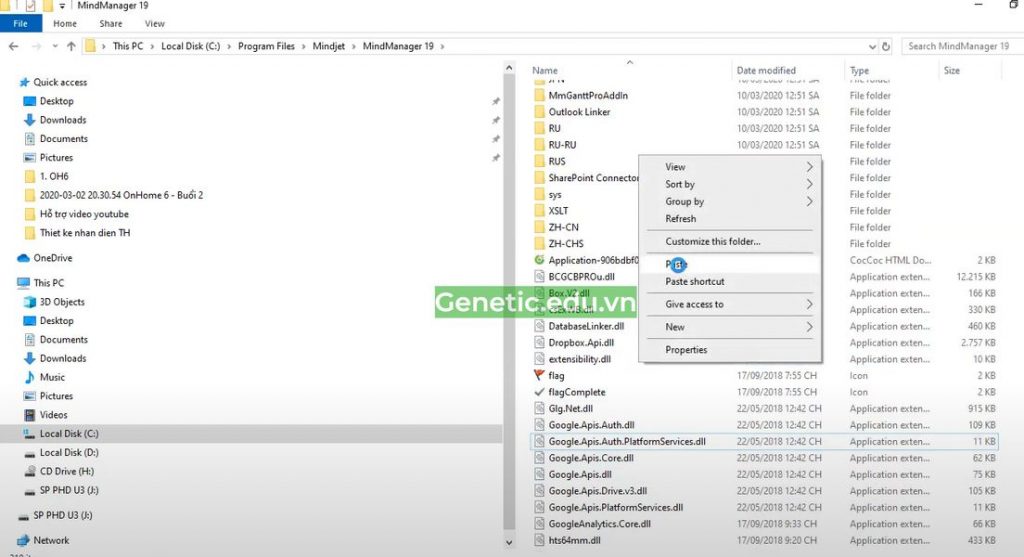Select the 3D Objects icon
1024x557 pixels.
(x=29, y=302)
